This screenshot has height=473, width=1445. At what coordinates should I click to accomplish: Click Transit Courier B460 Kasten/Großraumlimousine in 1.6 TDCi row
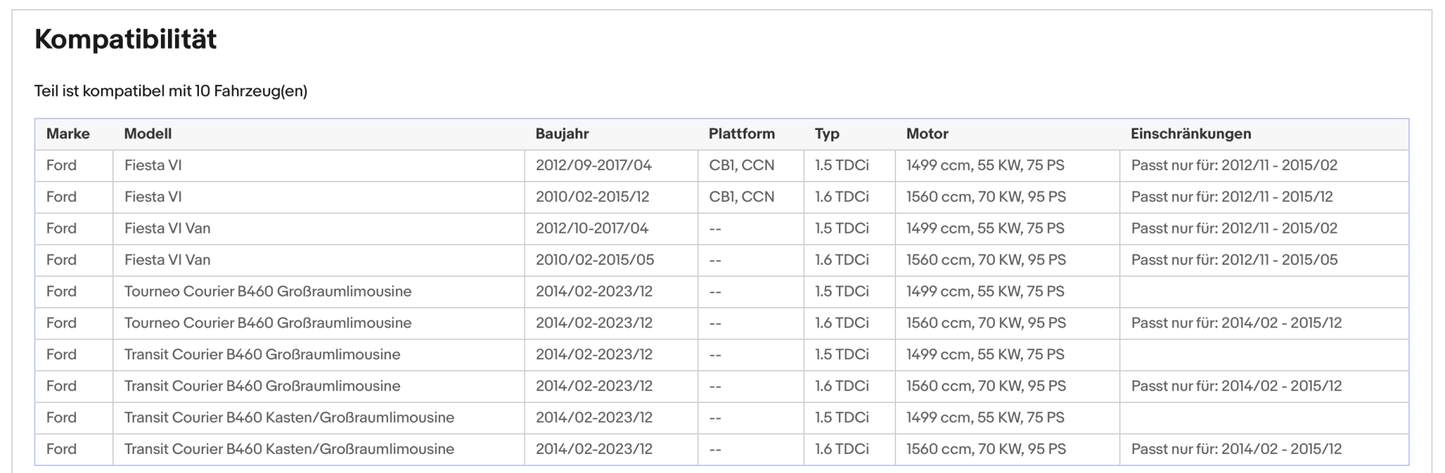289,449
